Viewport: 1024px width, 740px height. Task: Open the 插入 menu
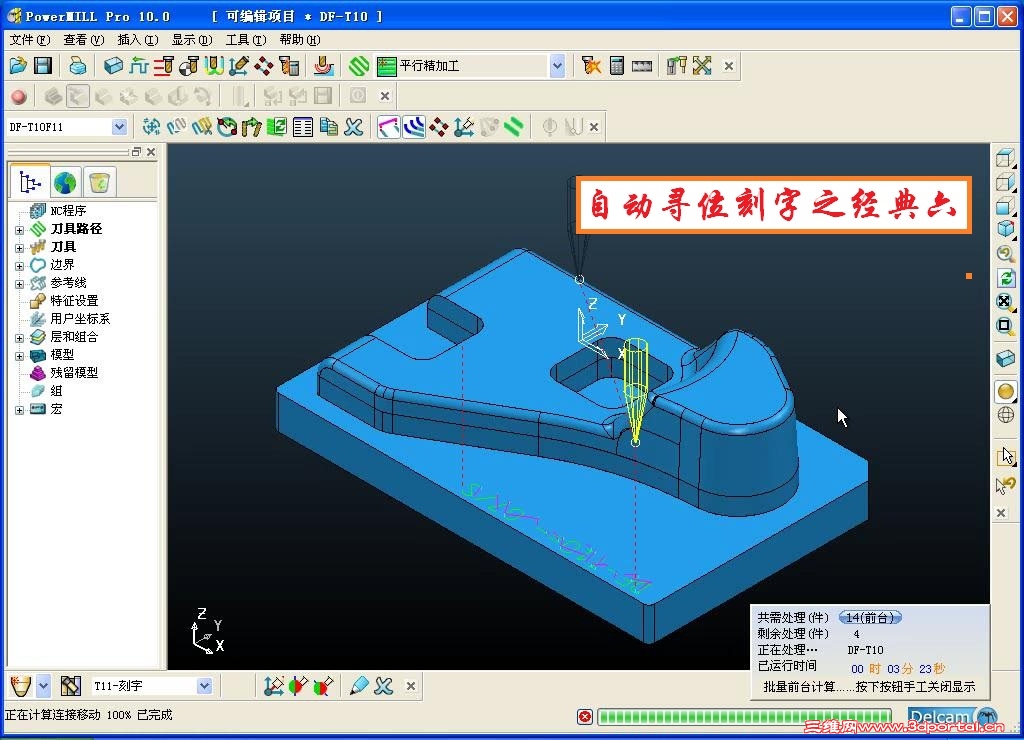[x=138, y=40]
